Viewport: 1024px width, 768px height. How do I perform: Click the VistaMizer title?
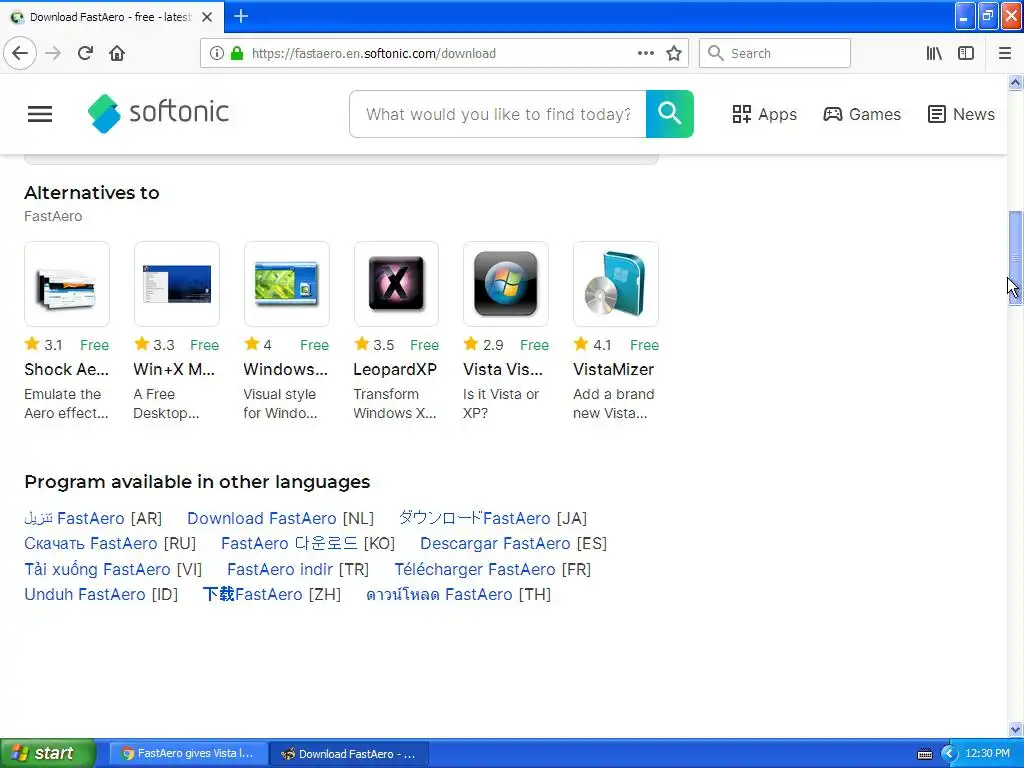[x=613, y=370]
